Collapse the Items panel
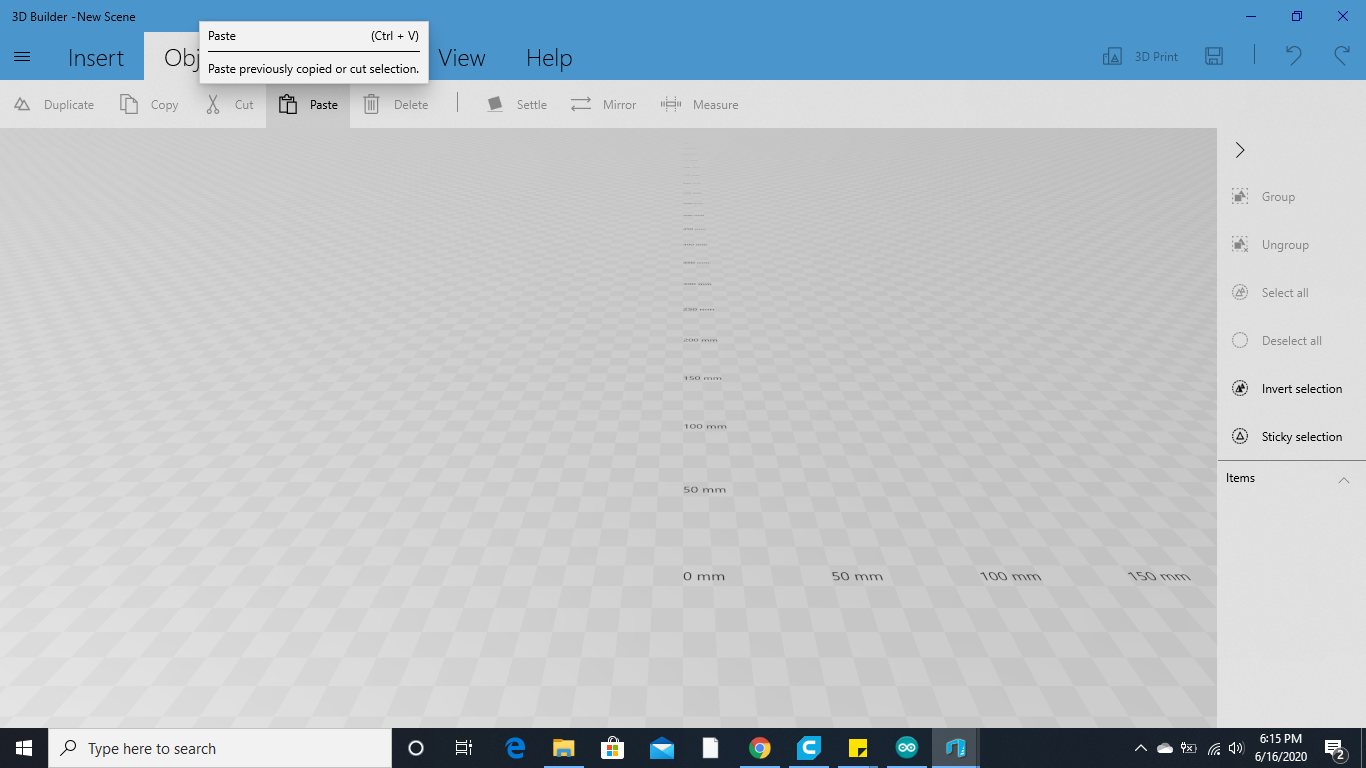This screenshot has height=768, width=1366. click(x=1344, y=480)
